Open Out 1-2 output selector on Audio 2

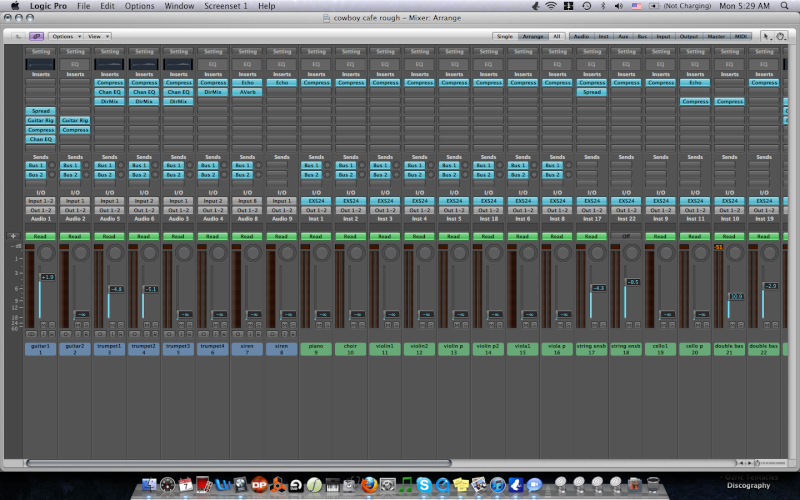click(75, 210)
